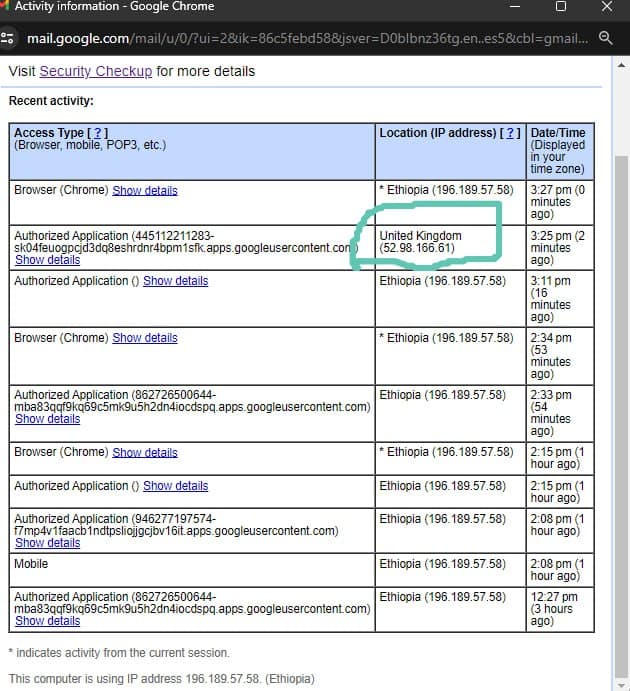Click the 12:27 pm (3 hours ago) cell
Screen dimensions: 630x691
560,609
